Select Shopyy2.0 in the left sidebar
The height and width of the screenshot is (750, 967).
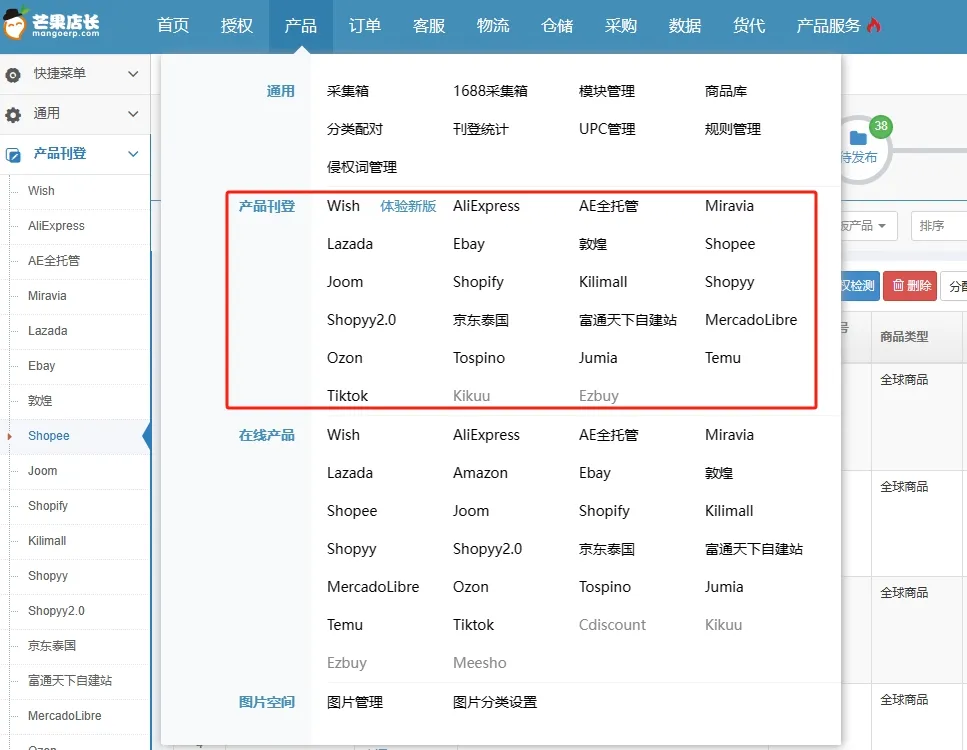56,611
